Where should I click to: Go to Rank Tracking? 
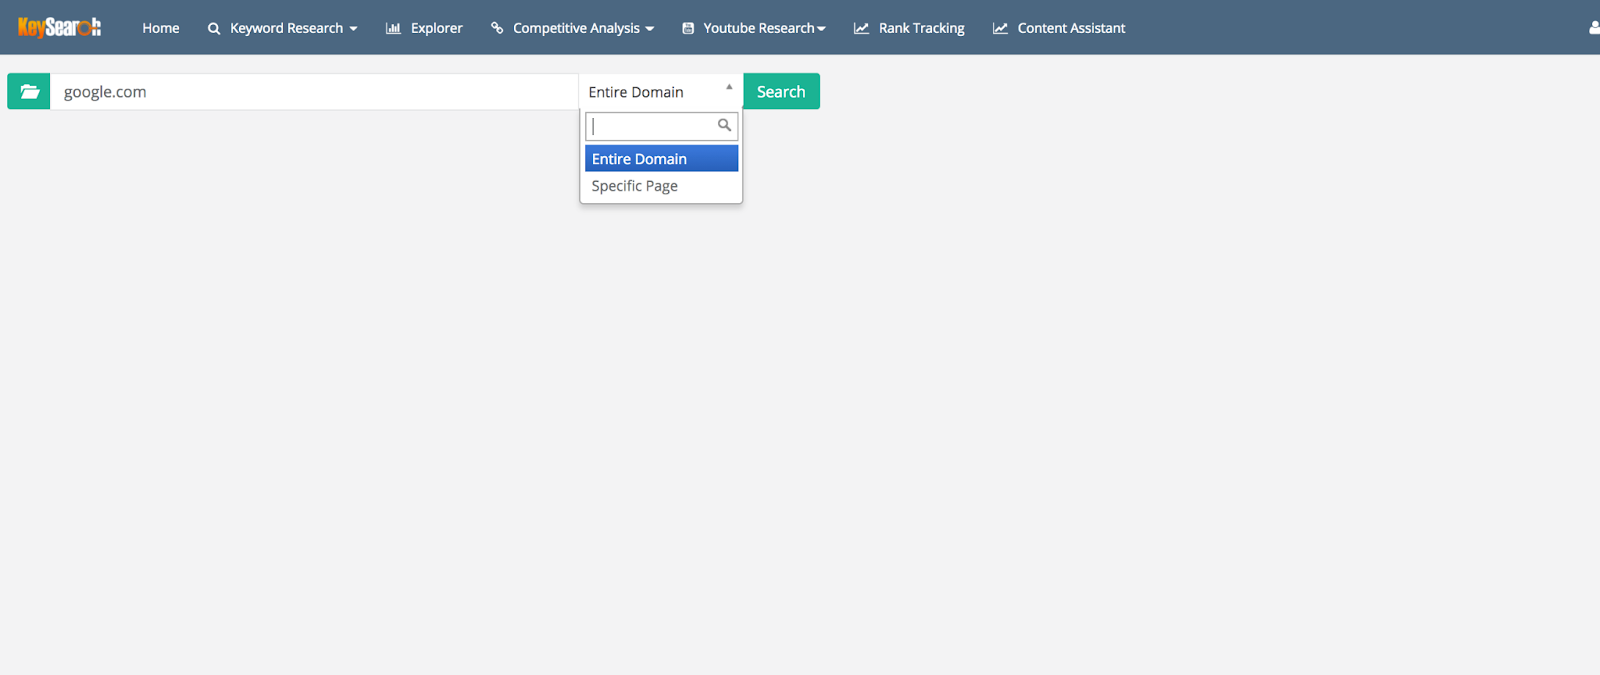pyautogui.click(x=909, y=28)
